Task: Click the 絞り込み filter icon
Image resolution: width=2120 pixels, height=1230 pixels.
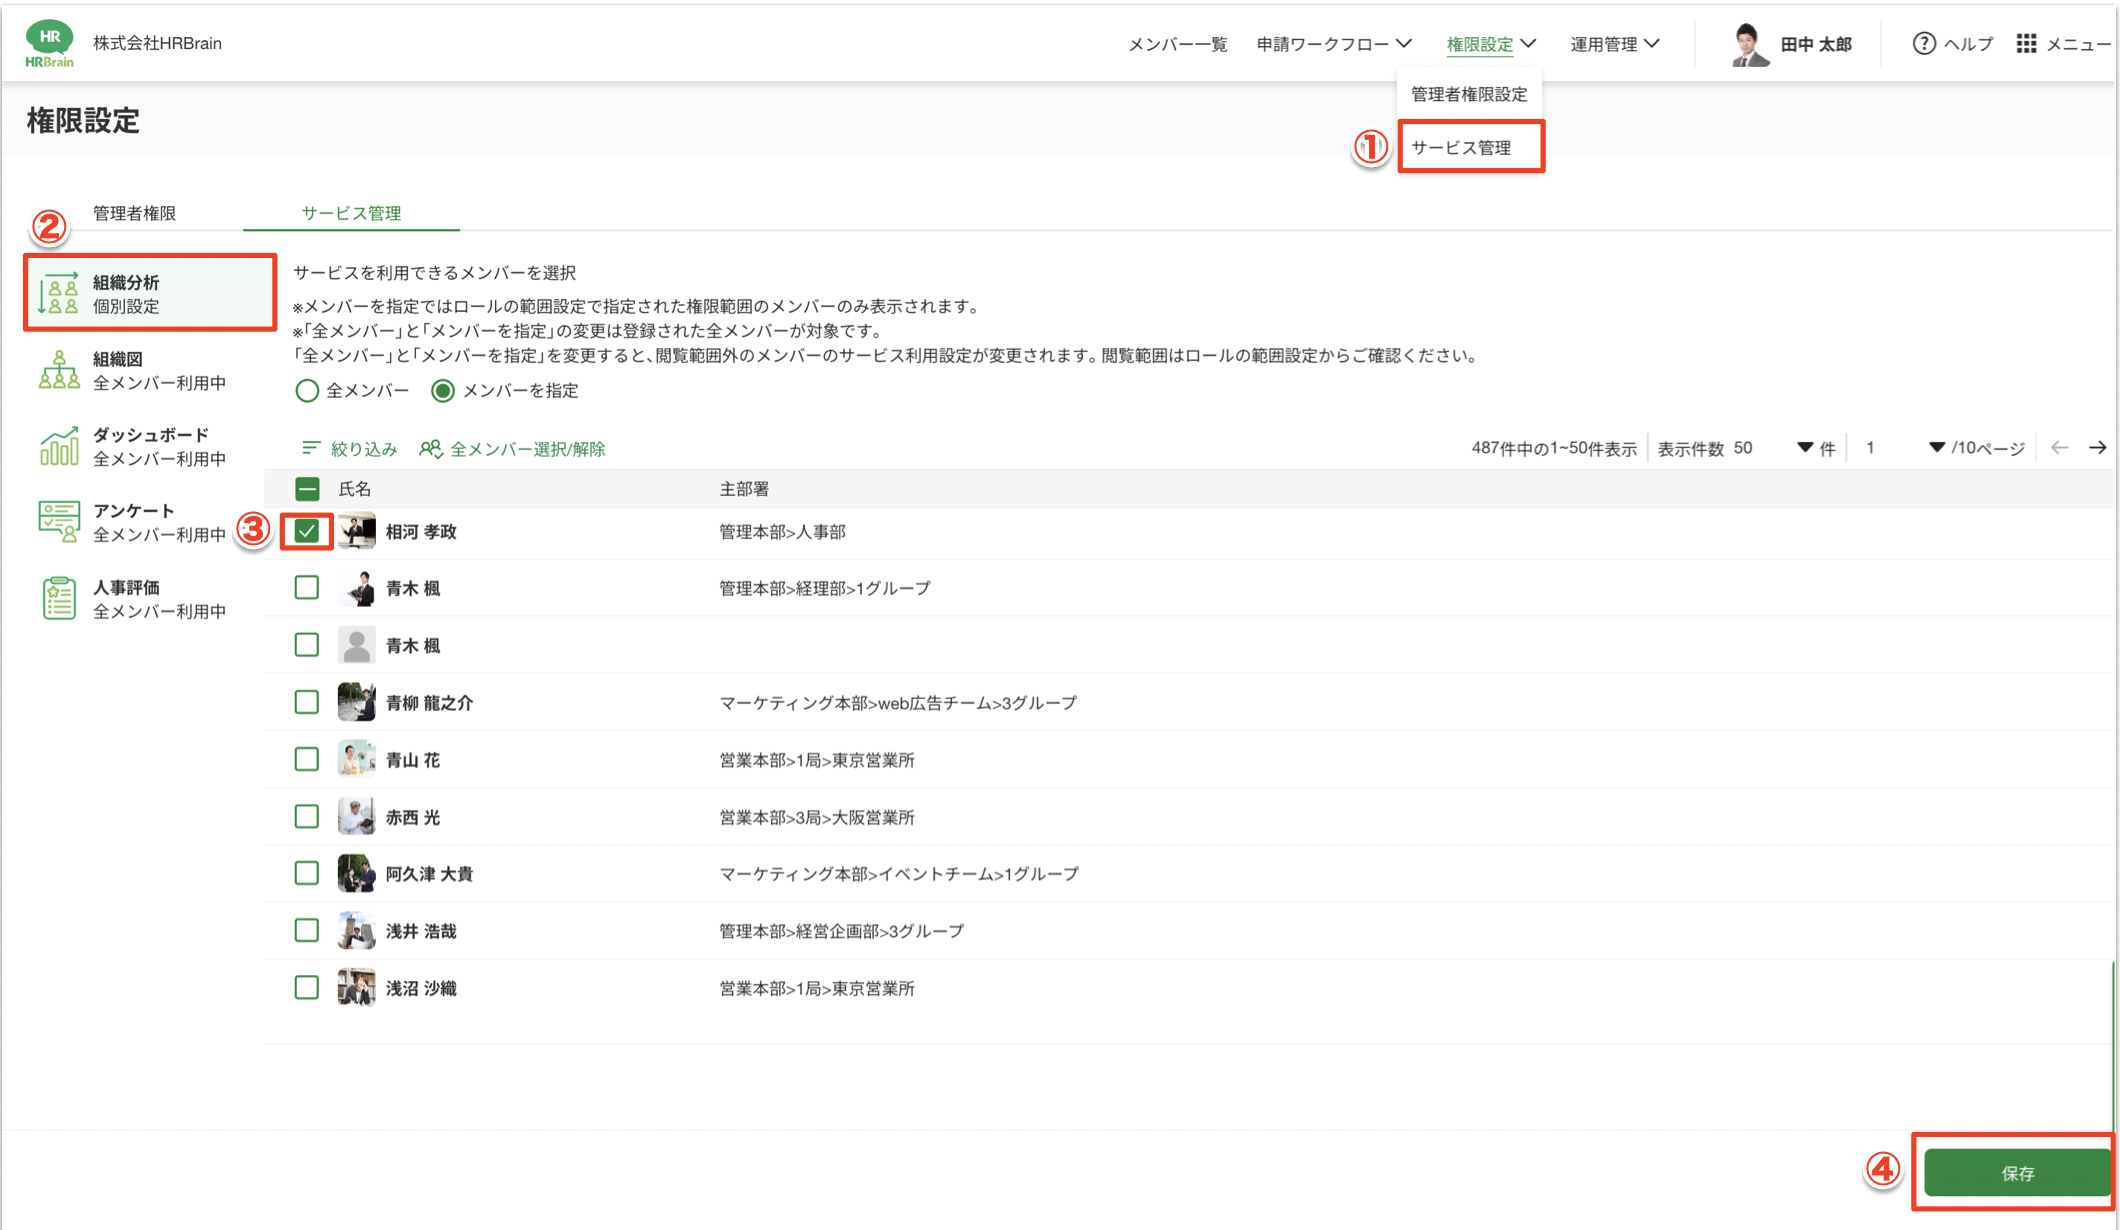Action: click(310, 447)
